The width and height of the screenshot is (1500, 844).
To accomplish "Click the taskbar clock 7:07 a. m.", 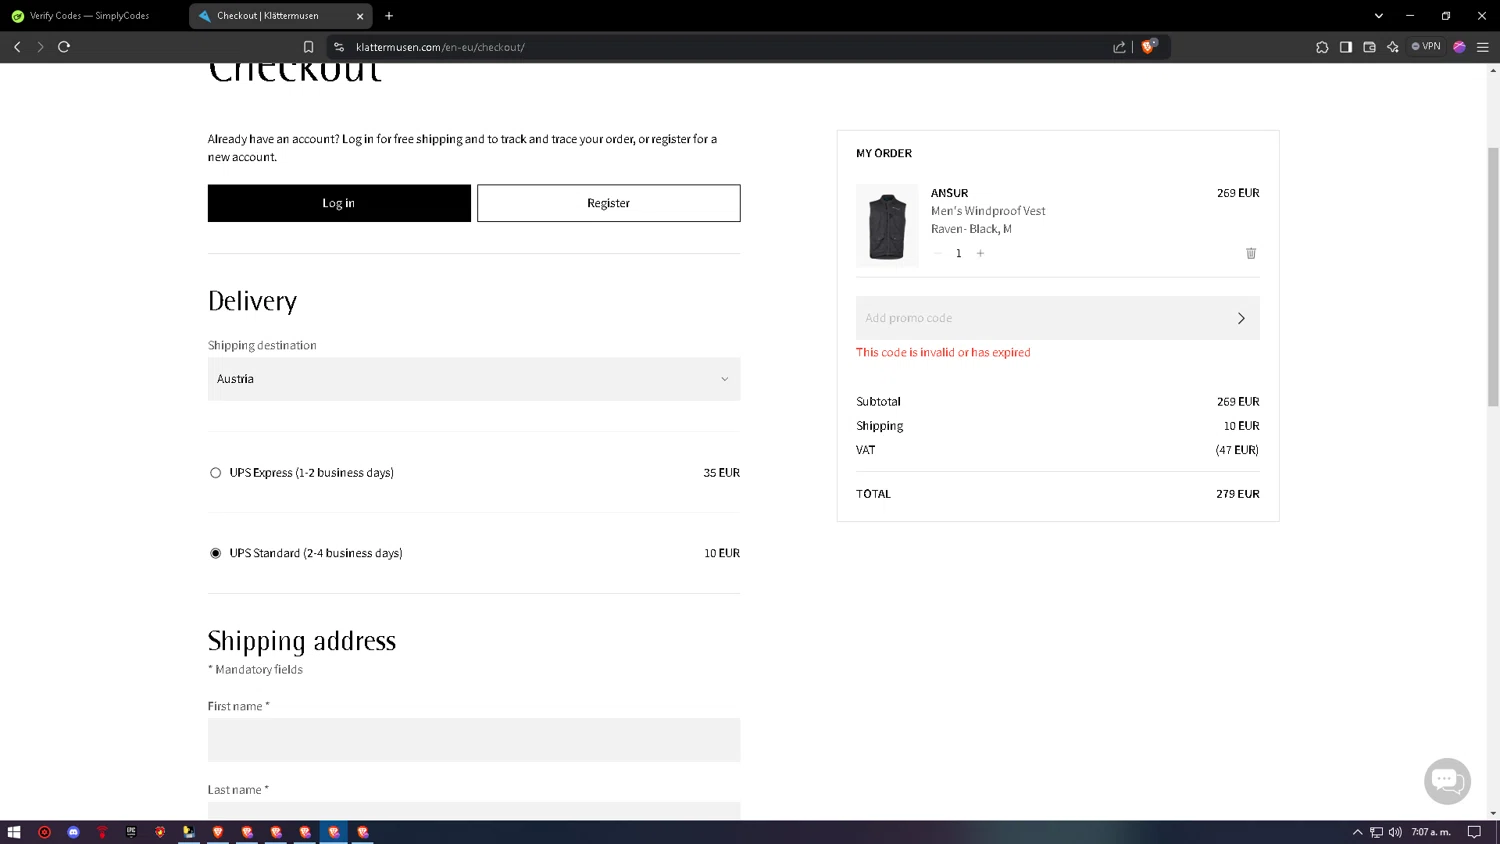I will click(1431, 832).
